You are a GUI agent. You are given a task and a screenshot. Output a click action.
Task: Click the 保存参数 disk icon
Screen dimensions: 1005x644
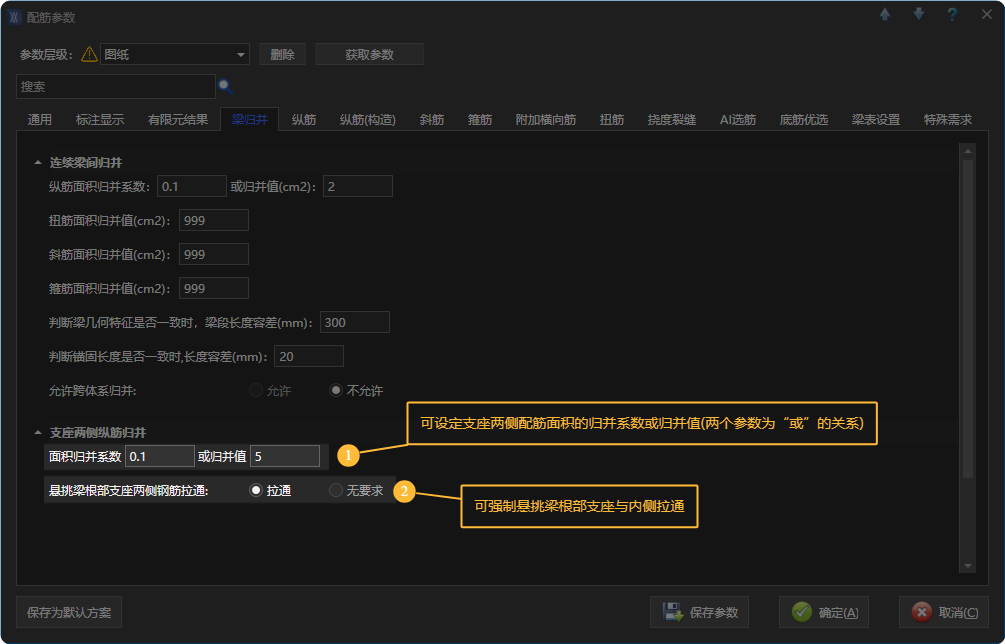pos(673,612)
